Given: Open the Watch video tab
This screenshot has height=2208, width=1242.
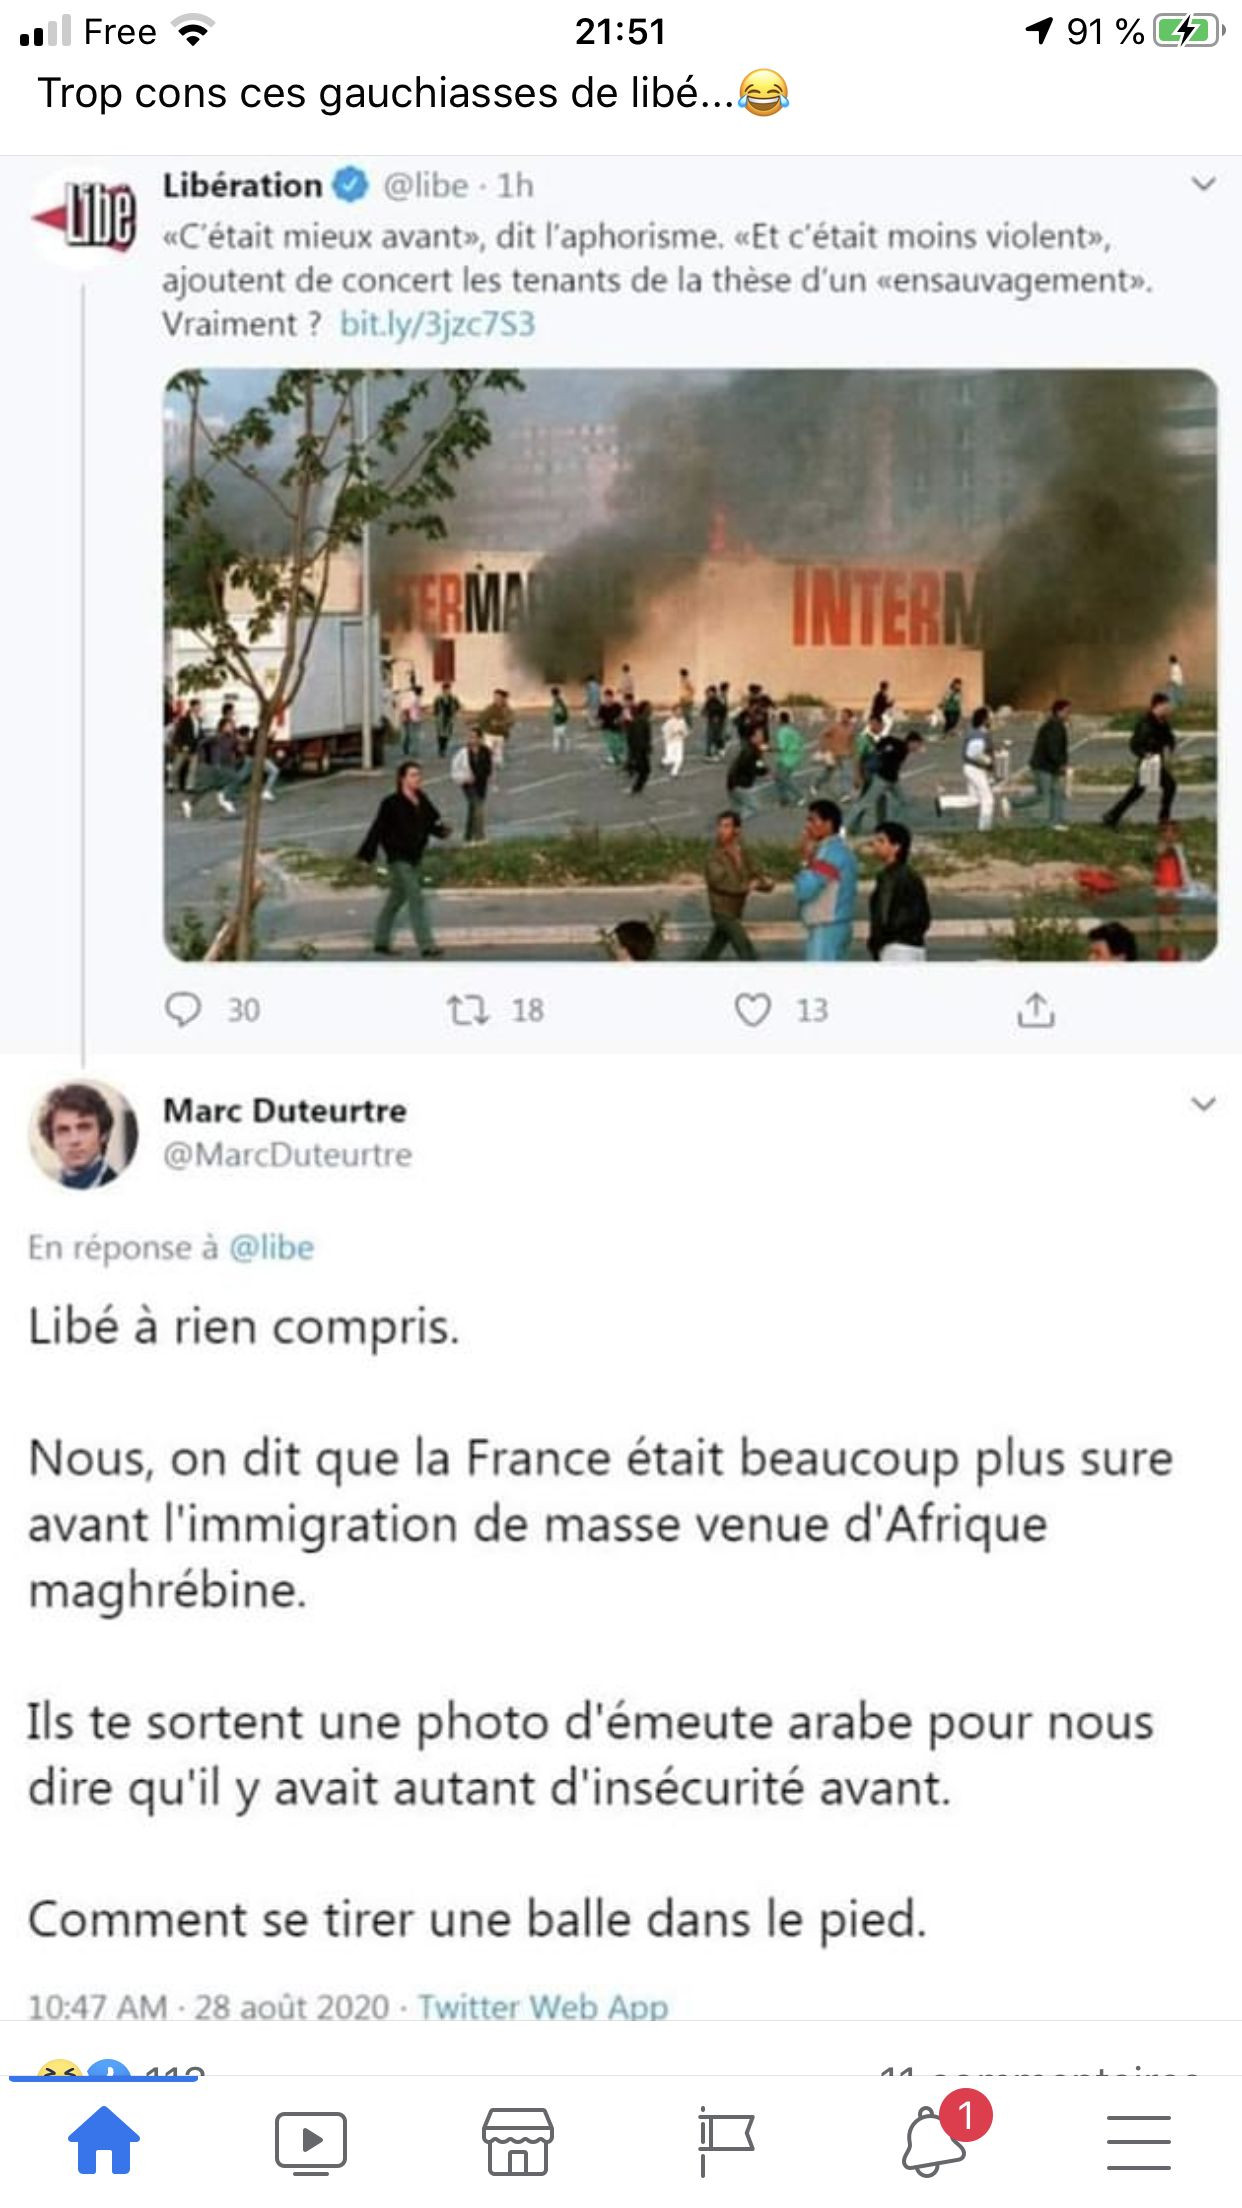Looking at the screenshot, I should pos(311,2142).
